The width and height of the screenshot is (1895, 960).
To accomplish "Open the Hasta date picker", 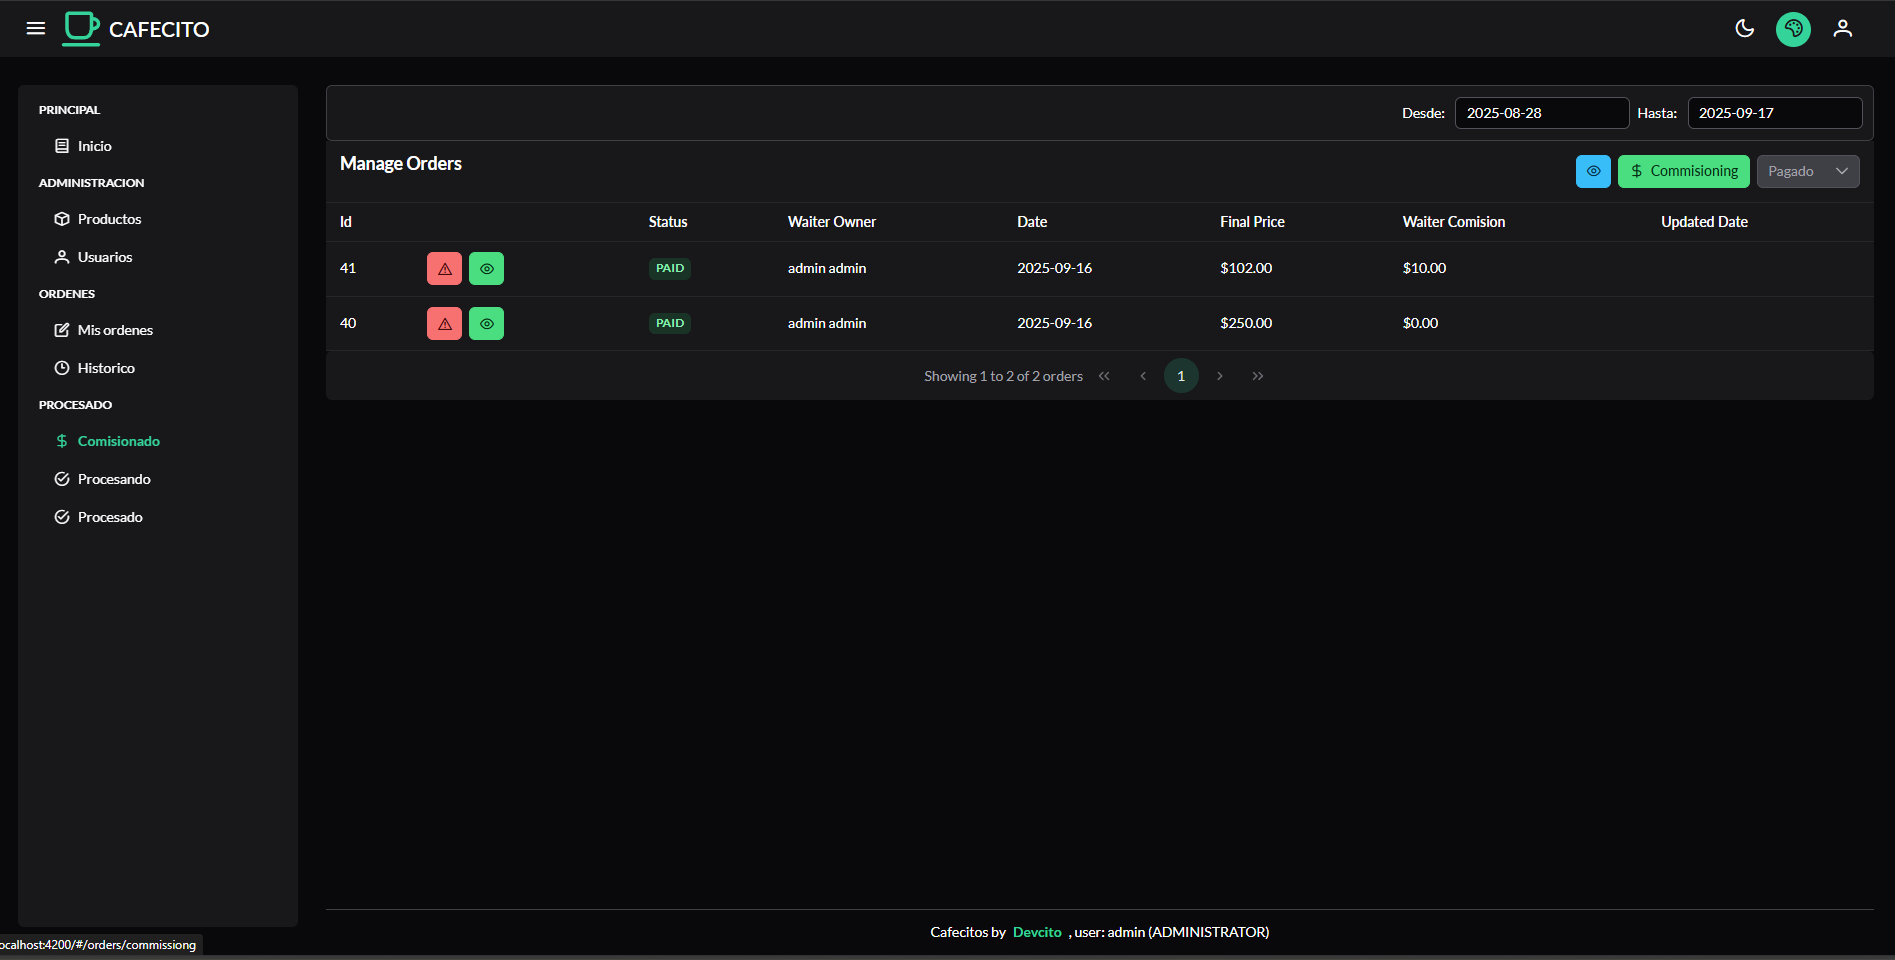I will tap(1774, 113).
